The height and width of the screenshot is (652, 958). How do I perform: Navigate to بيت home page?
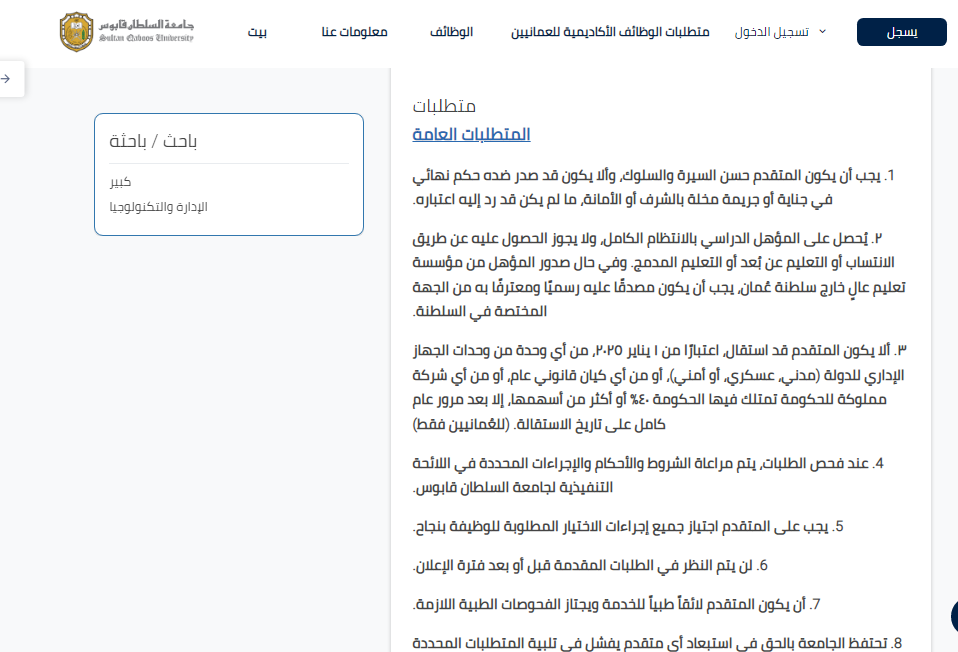(x=258, y=32)
